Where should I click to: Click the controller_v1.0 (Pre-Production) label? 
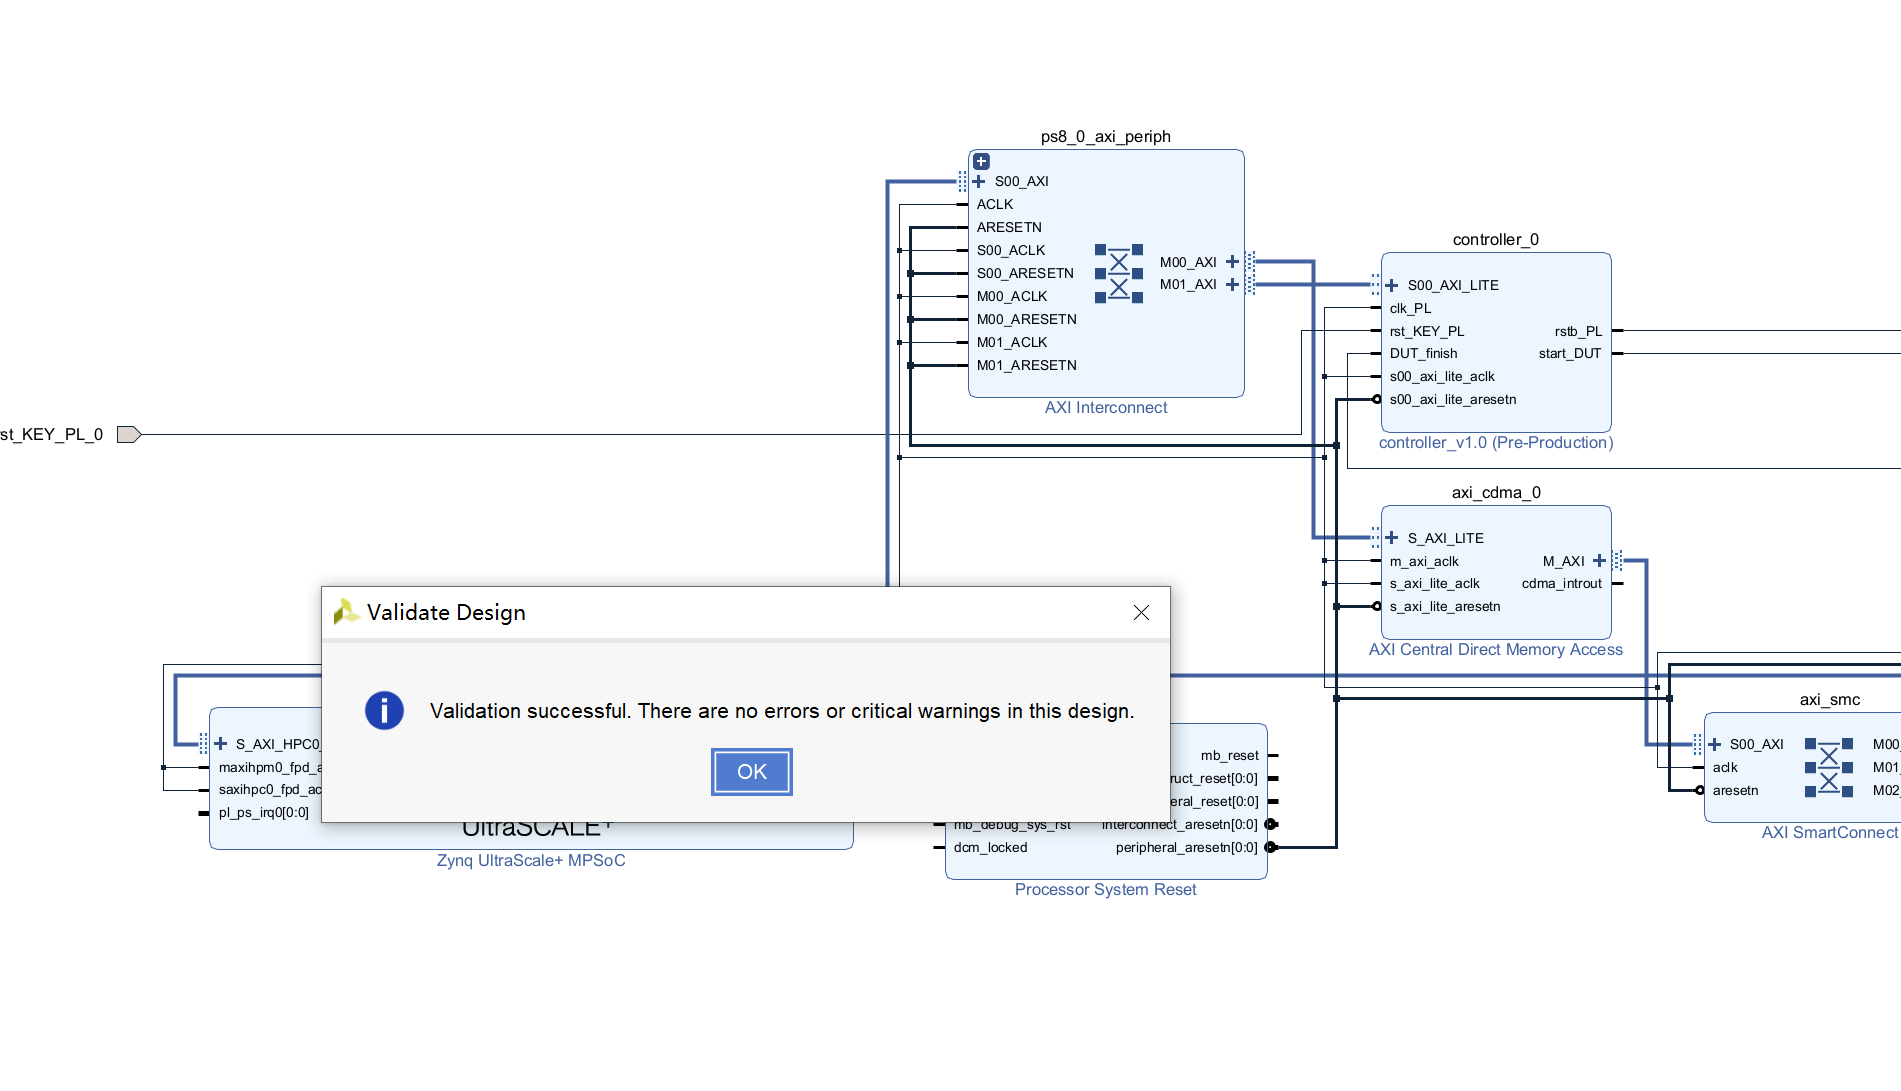pyautogui.click(x=1496, y=442)
